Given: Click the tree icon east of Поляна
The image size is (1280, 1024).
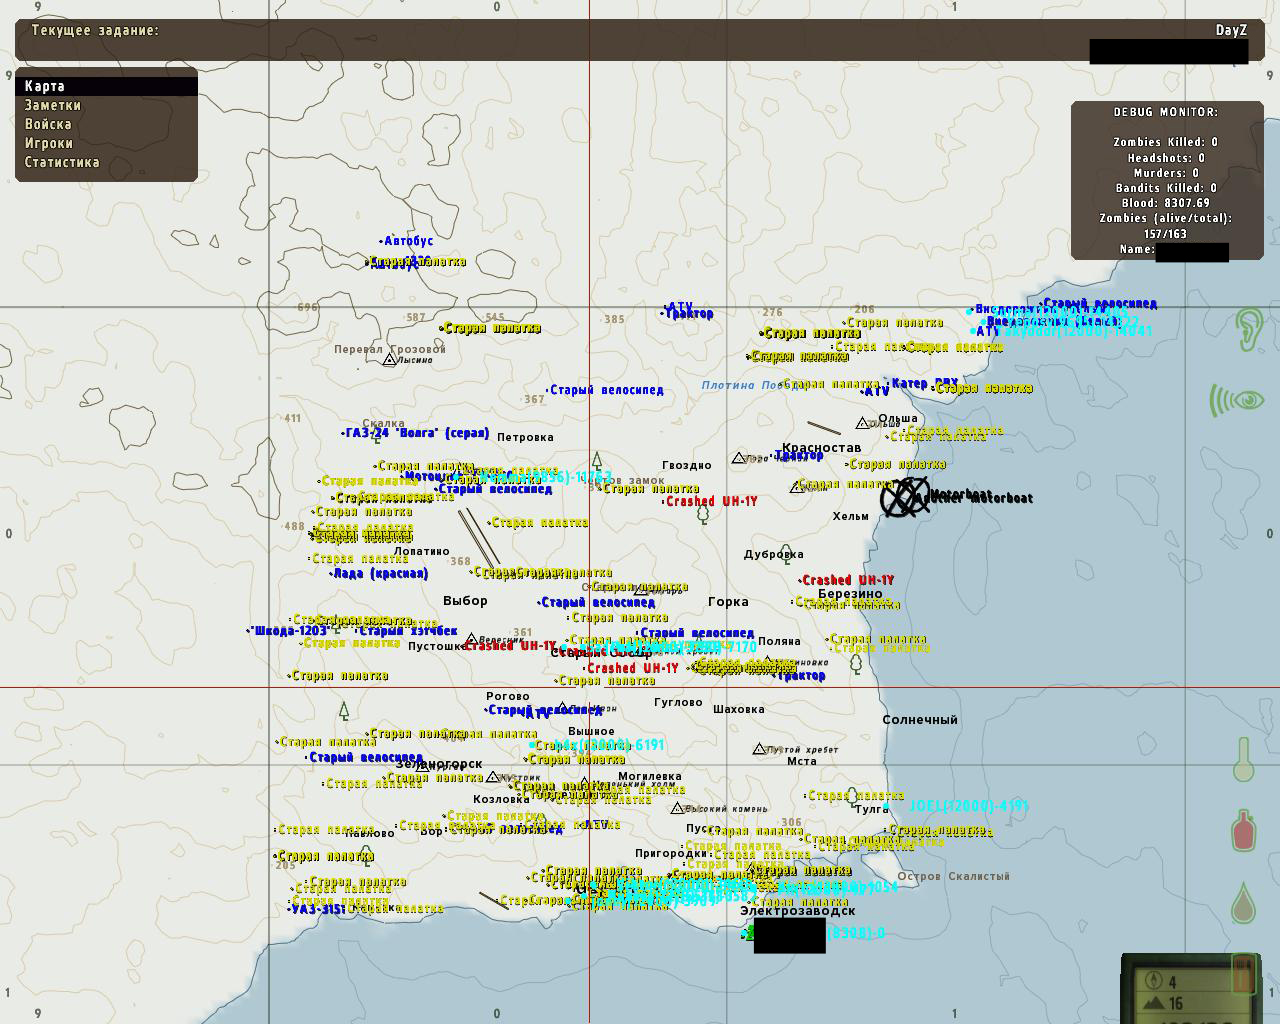Looking at the screenshot, I should (x=856, y=663).
